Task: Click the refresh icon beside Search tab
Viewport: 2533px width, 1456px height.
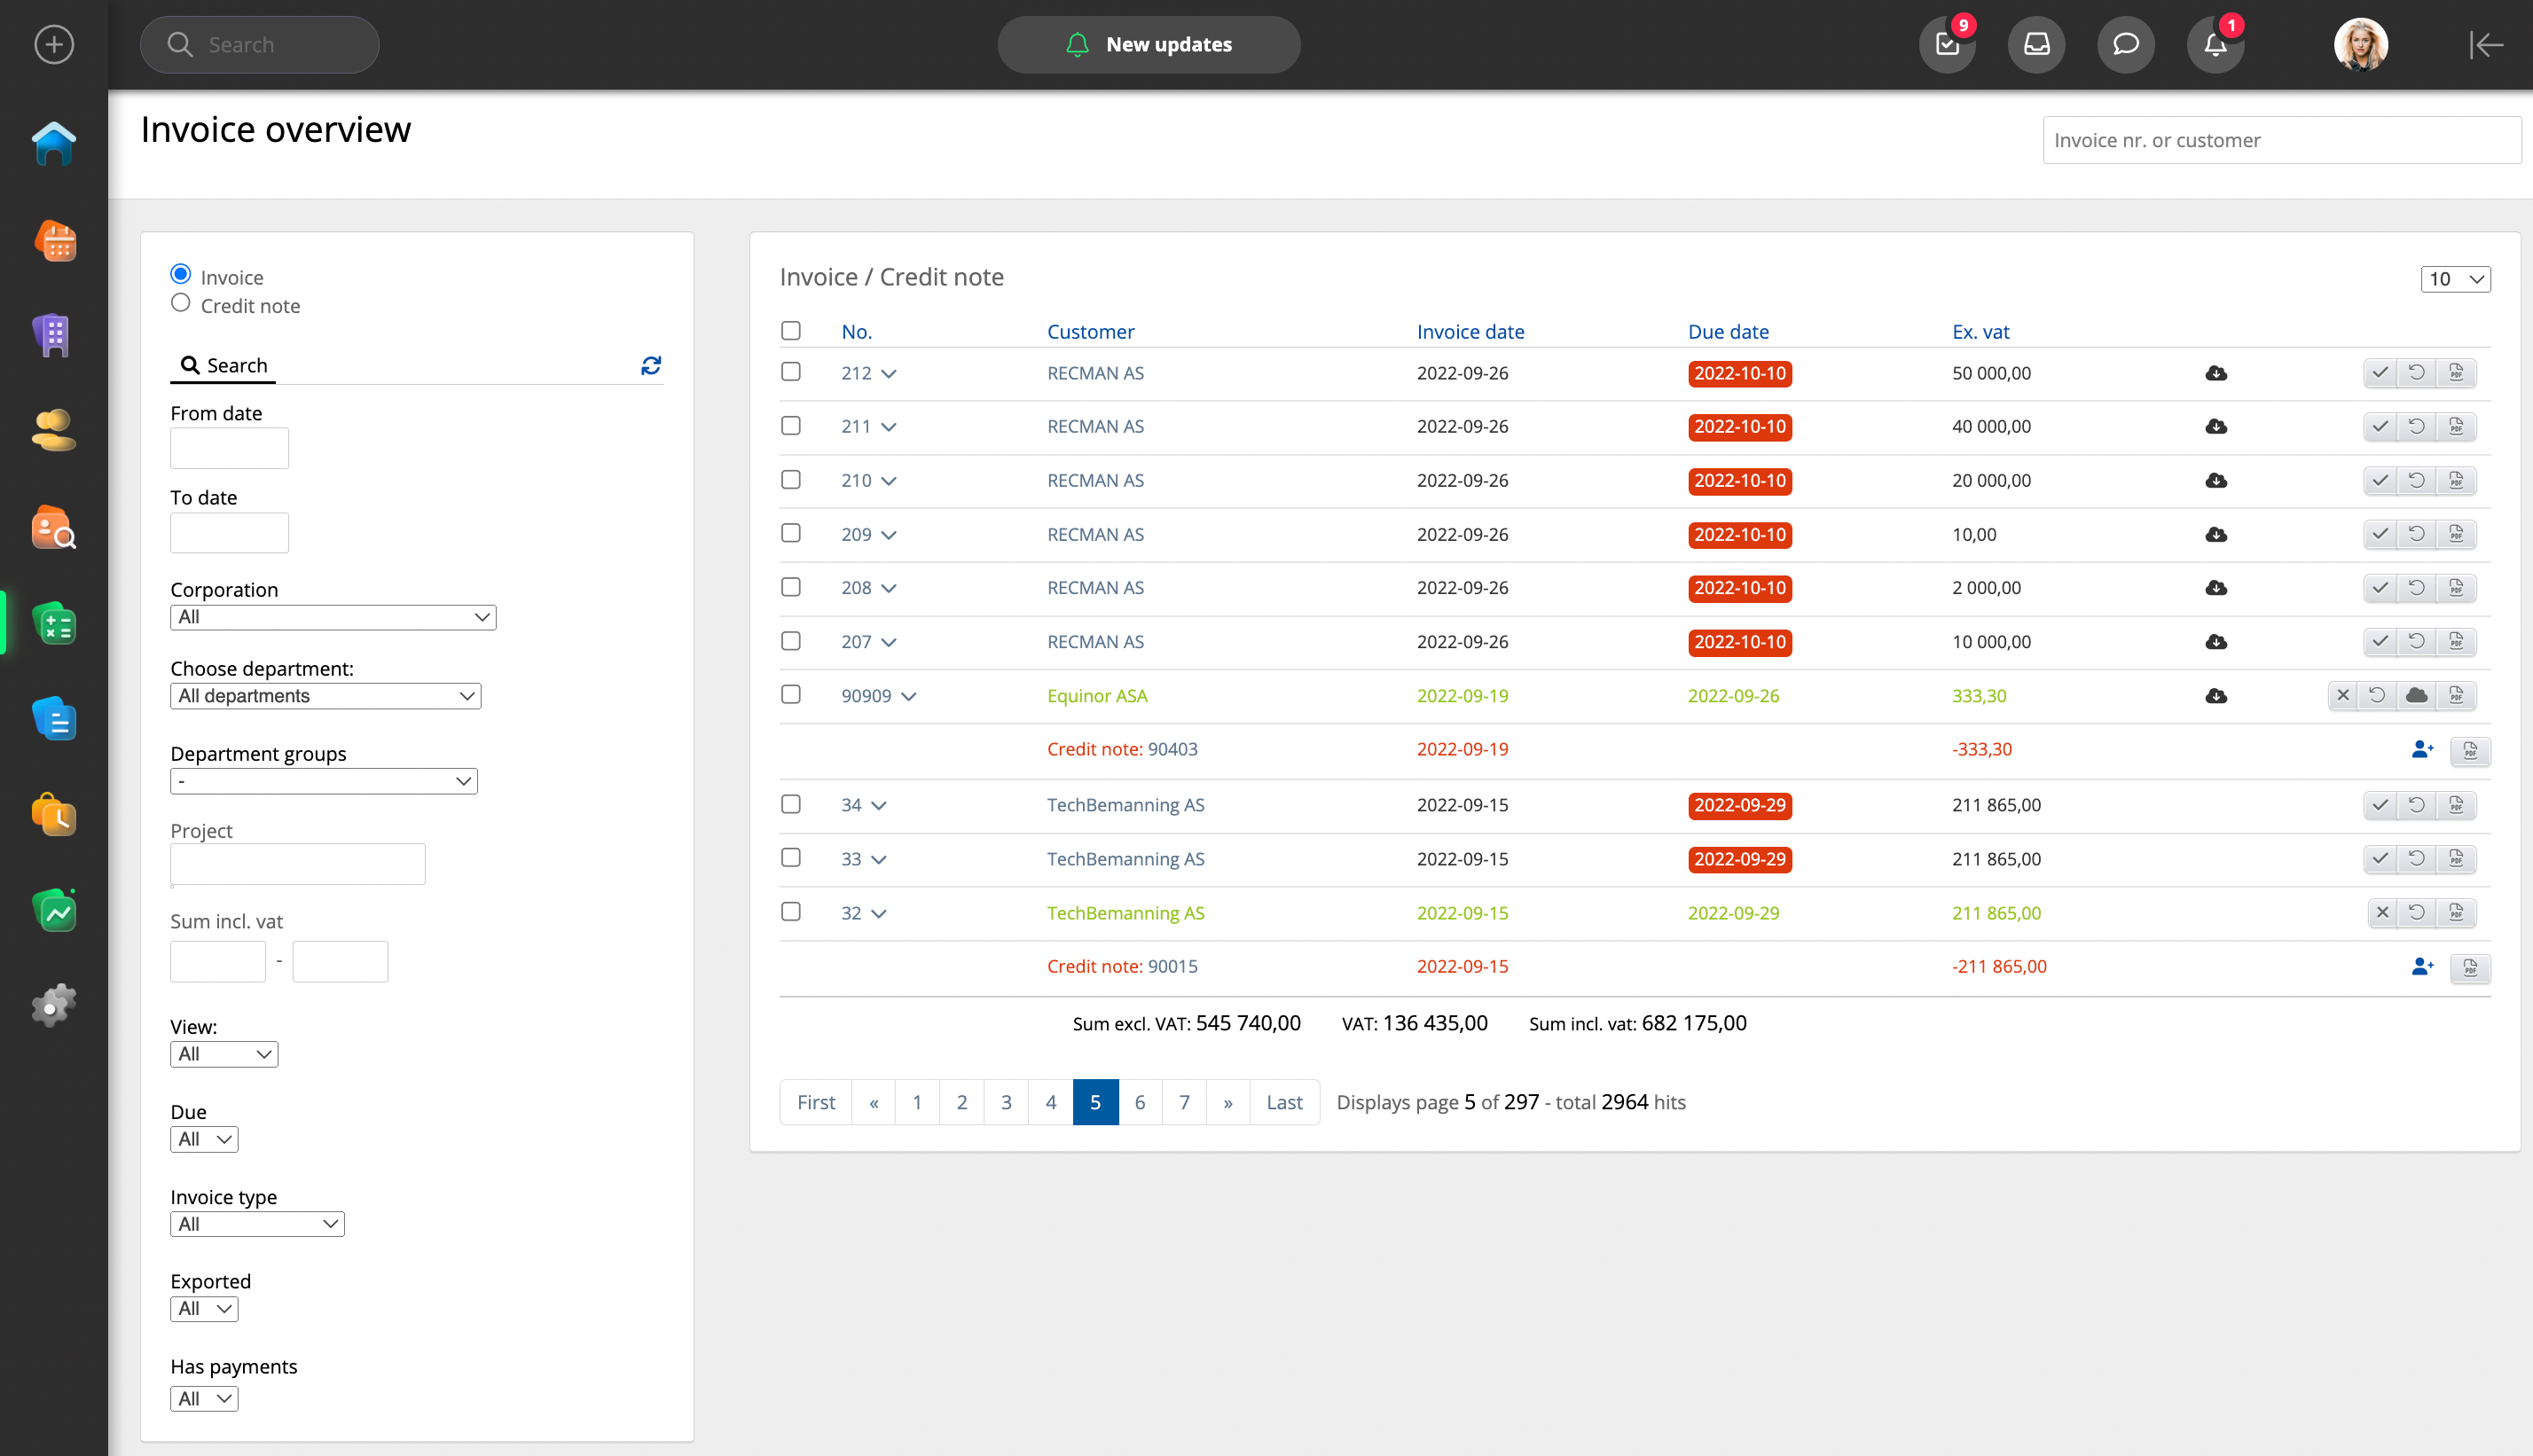Action: 651,366
